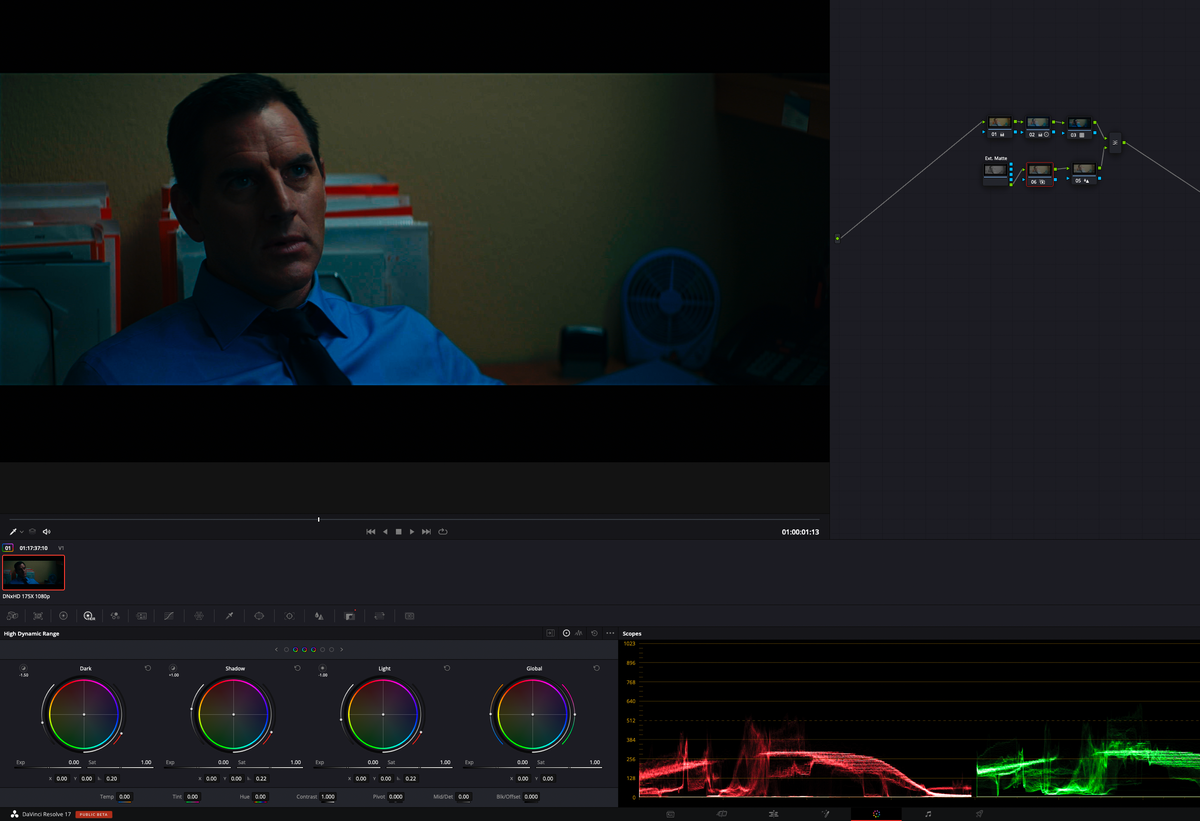Enable loop playback in the transport controls

[x=443, y=531]
